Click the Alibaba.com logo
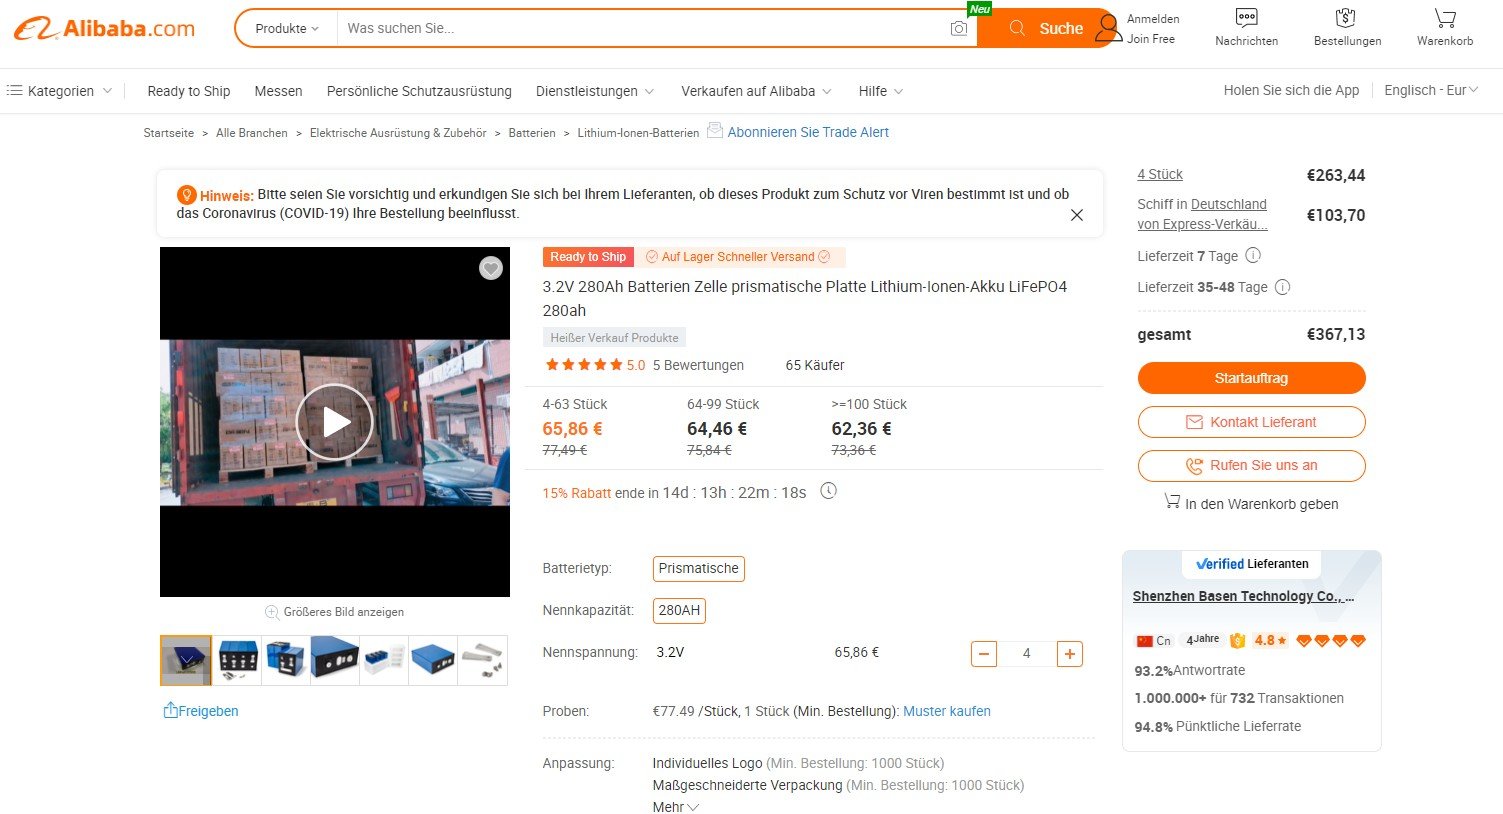 click(x=104, y=28)
